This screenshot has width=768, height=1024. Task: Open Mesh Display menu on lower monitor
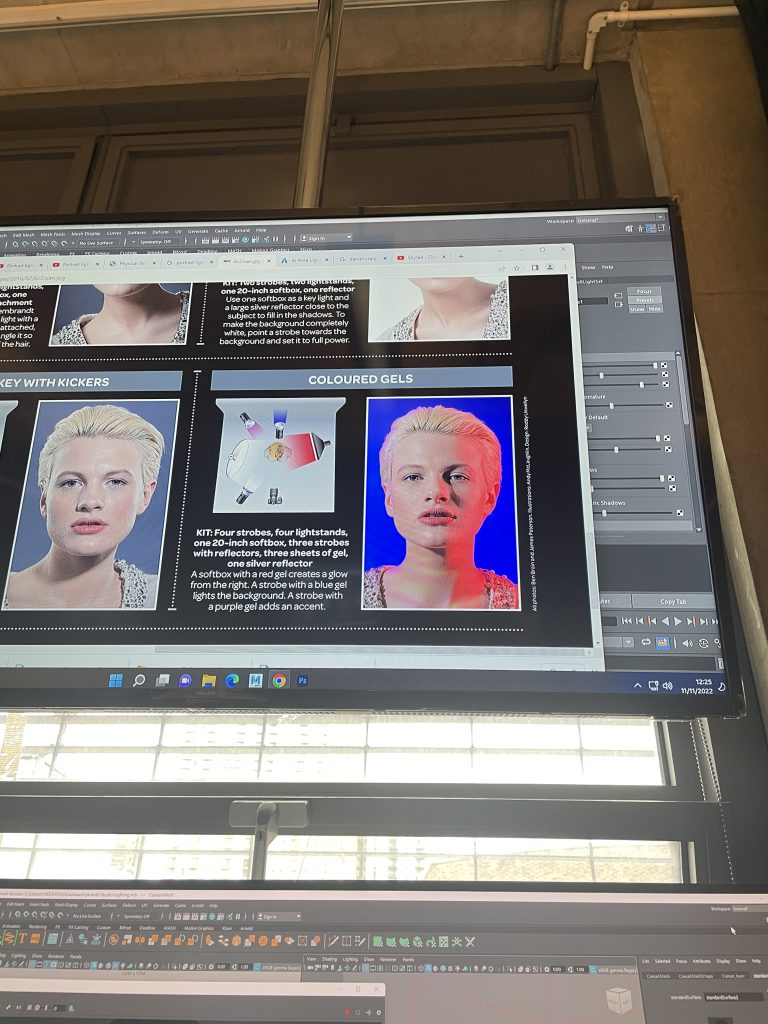pyautogui.click(x=67, y=905)
